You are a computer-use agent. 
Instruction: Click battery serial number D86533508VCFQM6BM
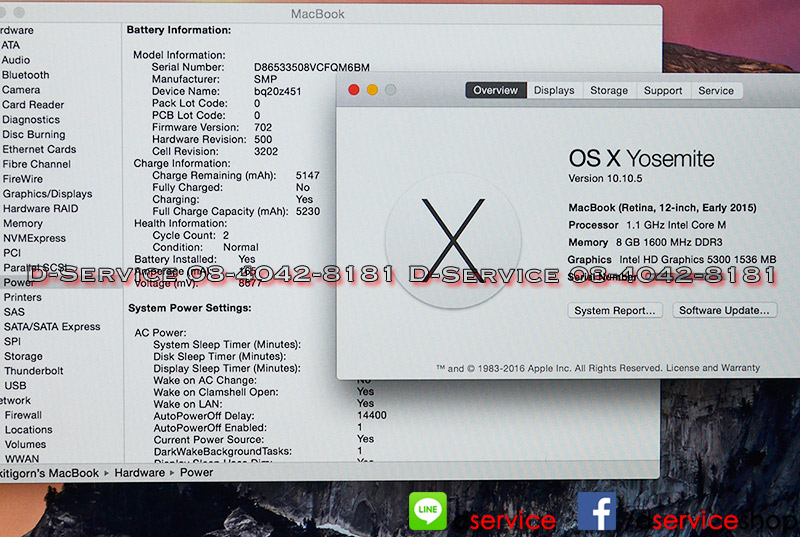[312, 67]
